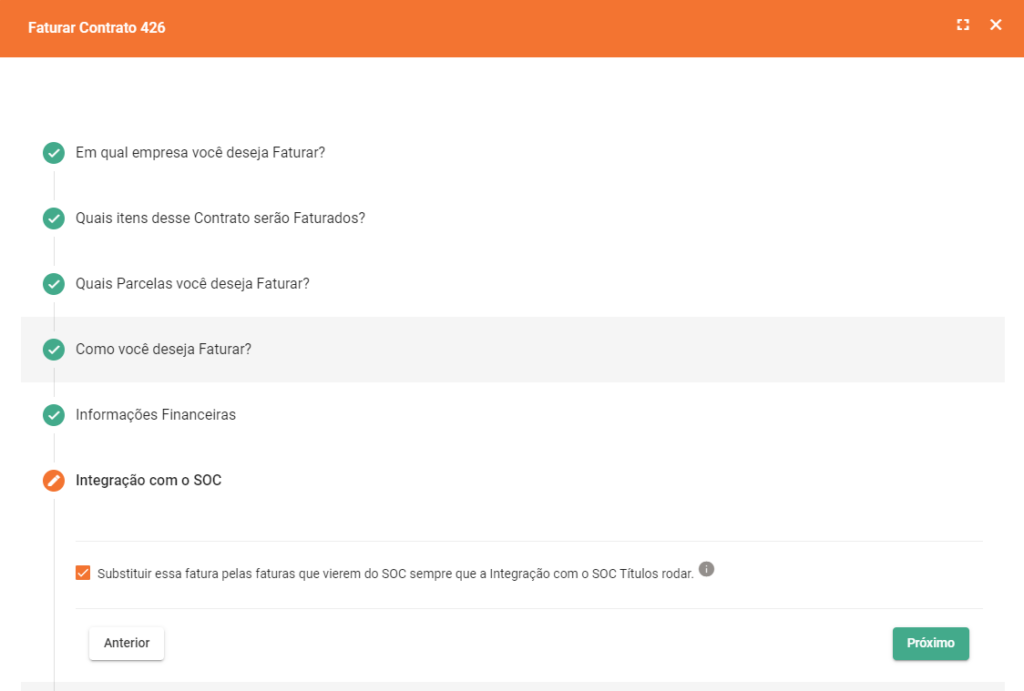Image resolution: width=1024 pixels, height=691 pixels.
Task: Open step 'Em qual empresa você deseja Faturar?'
Action: [x=200, y=153]
